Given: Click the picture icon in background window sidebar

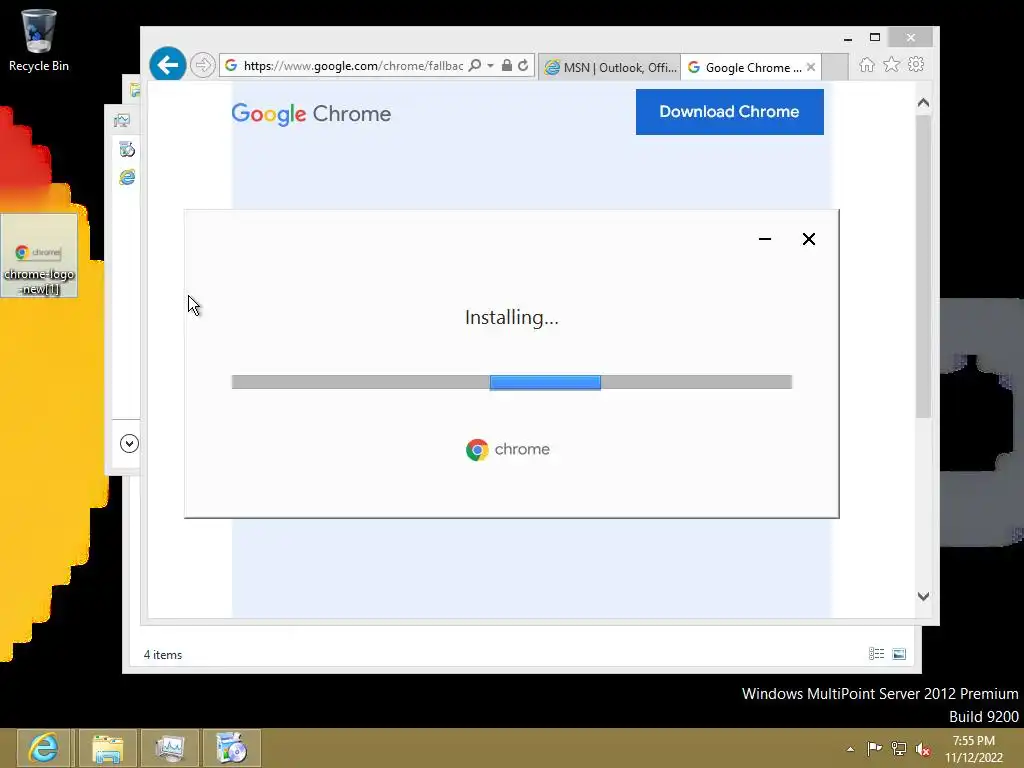Looking at the screenshot, I should pos(122,120).
